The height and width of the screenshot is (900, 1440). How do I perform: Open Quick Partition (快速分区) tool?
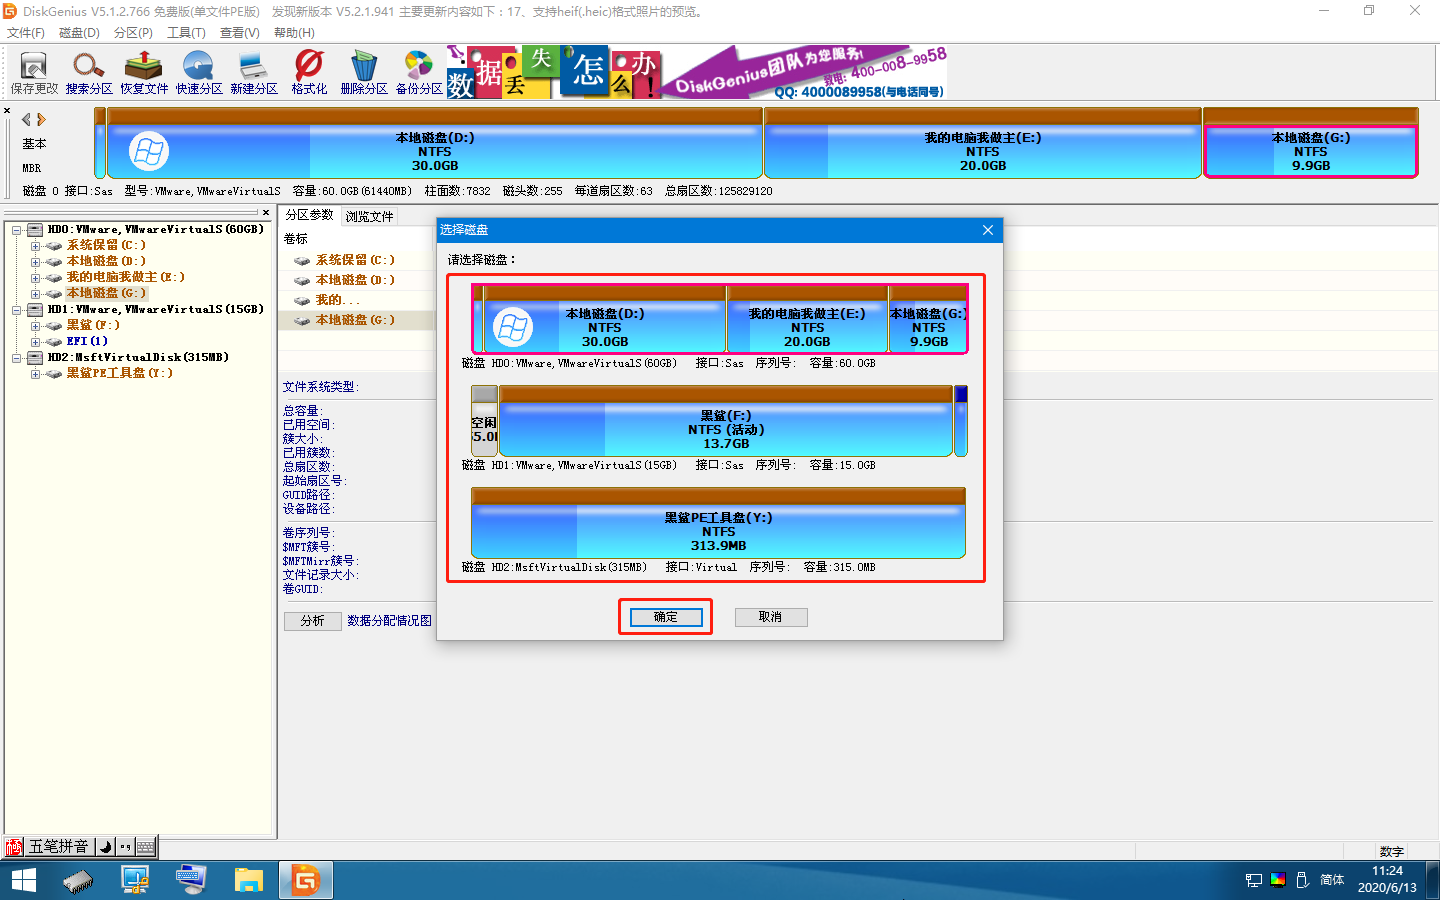[199, 73]
